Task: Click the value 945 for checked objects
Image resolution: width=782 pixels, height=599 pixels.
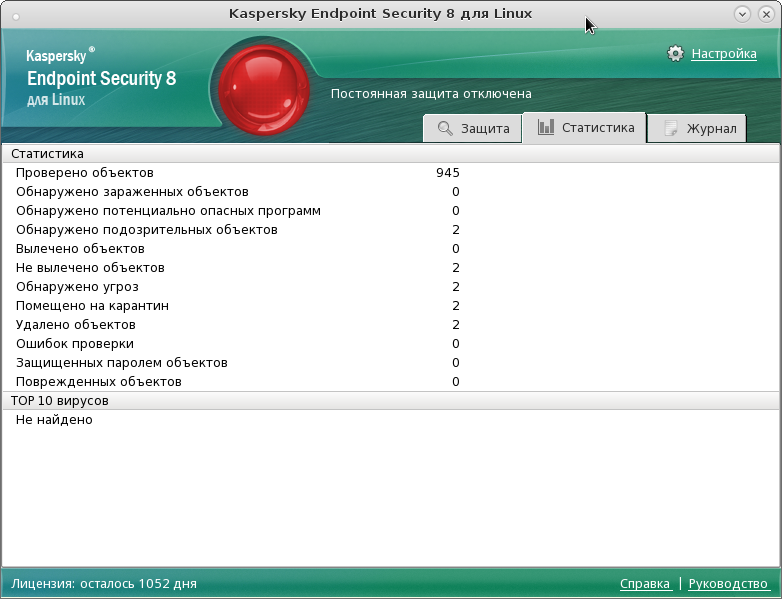Action: click(447, 173)
